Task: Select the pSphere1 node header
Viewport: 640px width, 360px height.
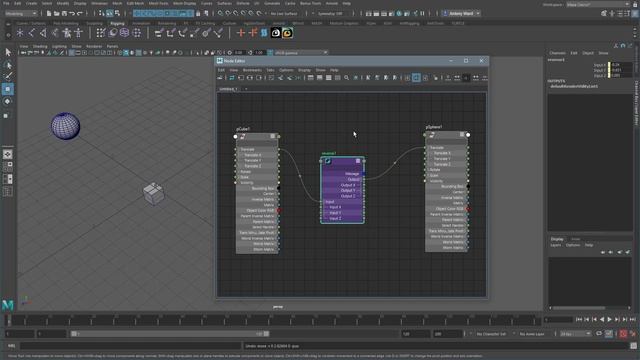Action: (x=446, y=135)
